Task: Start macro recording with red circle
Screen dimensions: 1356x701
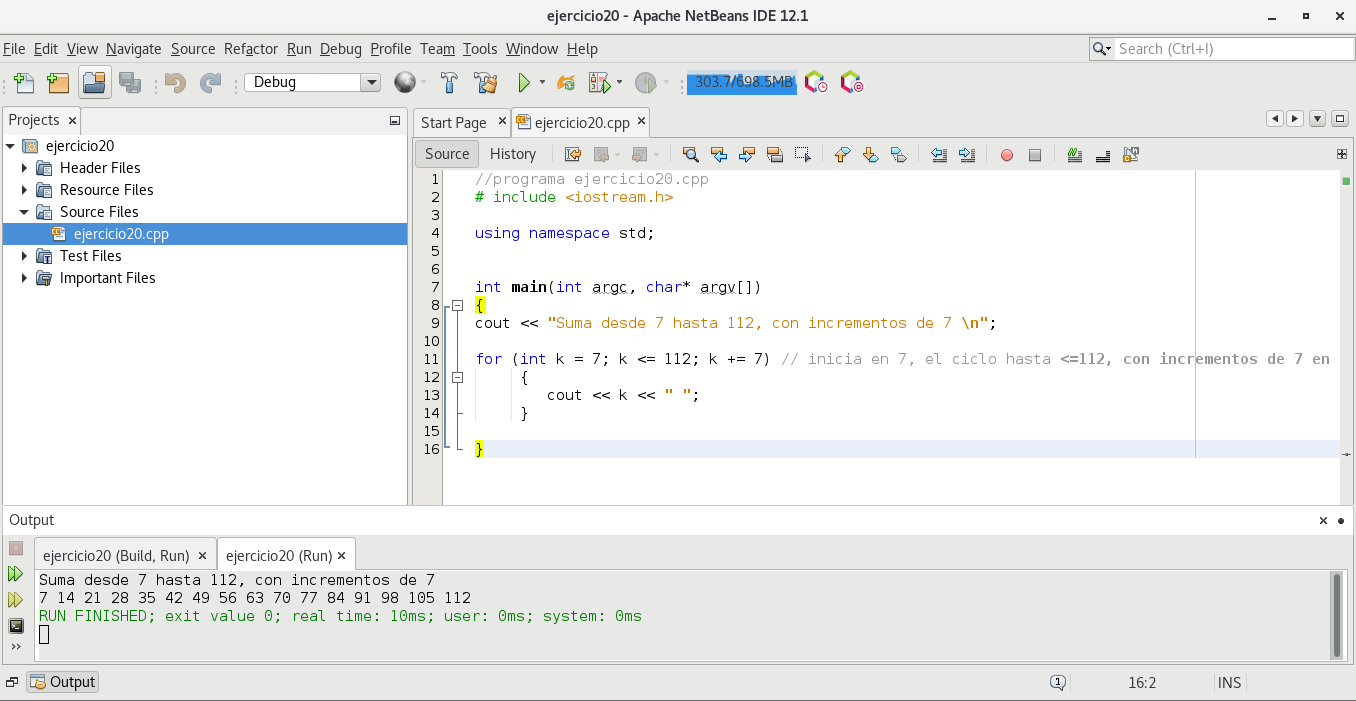Action: pyautogui.click(x=1007, y=155)
